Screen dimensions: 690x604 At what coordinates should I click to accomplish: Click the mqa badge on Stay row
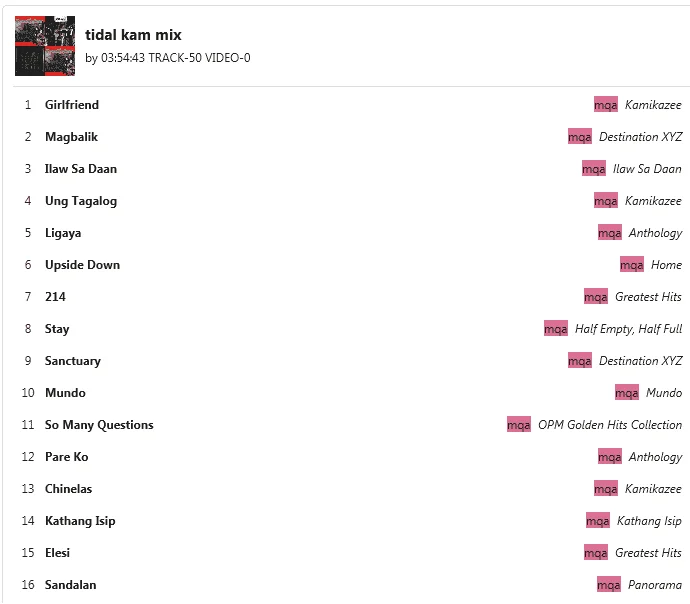click(556, 329)
